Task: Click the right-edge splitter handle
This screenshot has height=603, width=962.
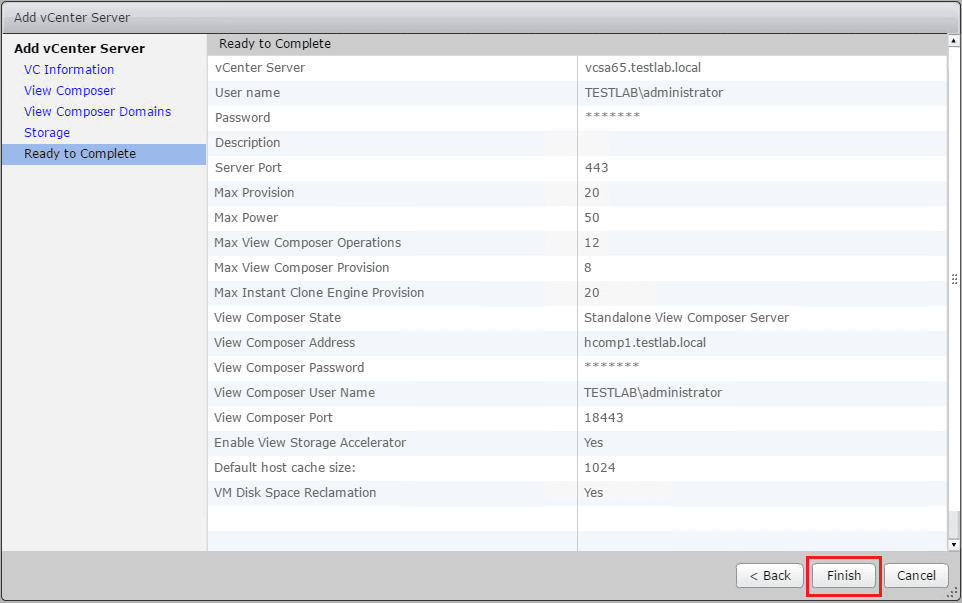Action: pos(955,279)
